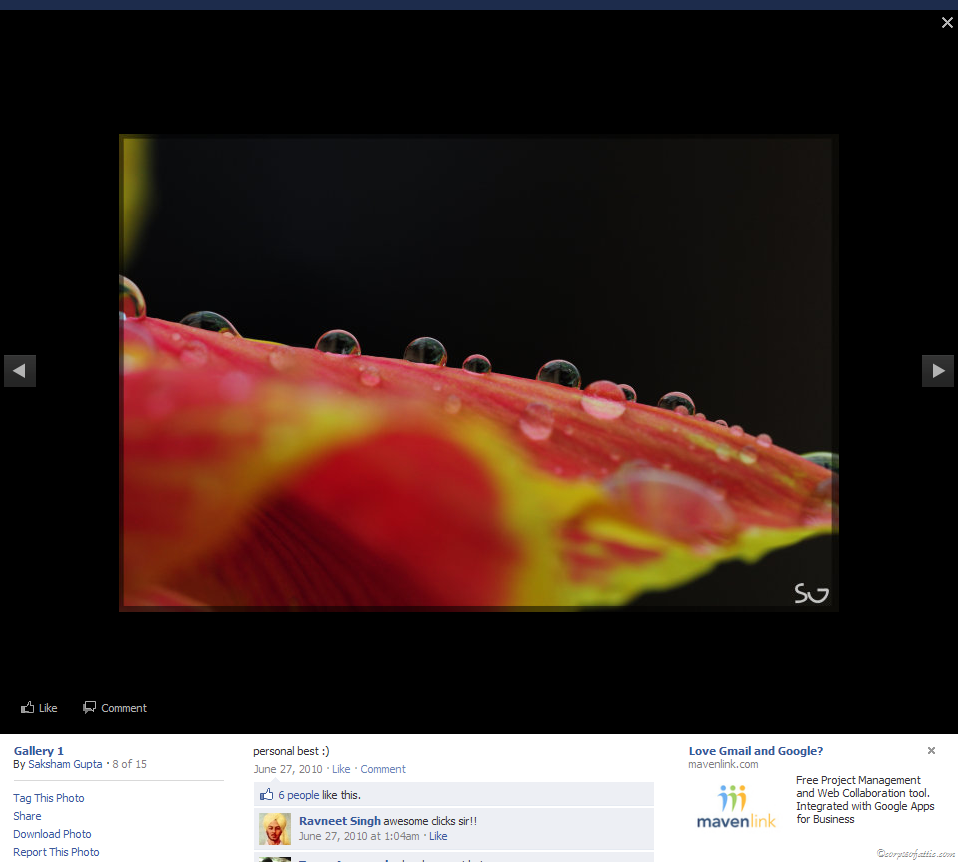This screenshot has height=862, width=958.
Task: Go to the previous photo with left arrow
Action: pyautogui.click(x=20, y=371)
